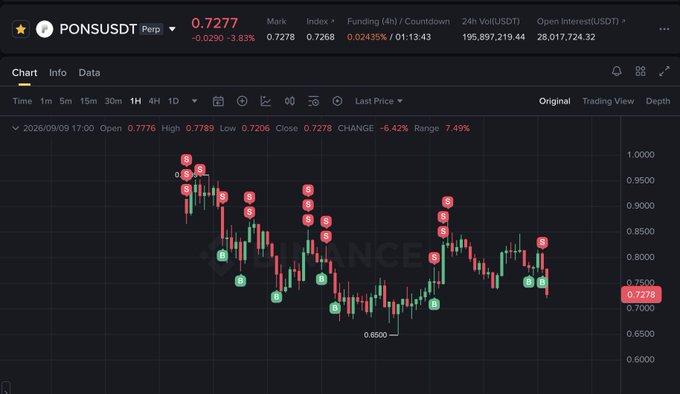The width and height of the screenshot is (680, 394).
Task: Open the chart layout grid icon
Action: (640, 71)
